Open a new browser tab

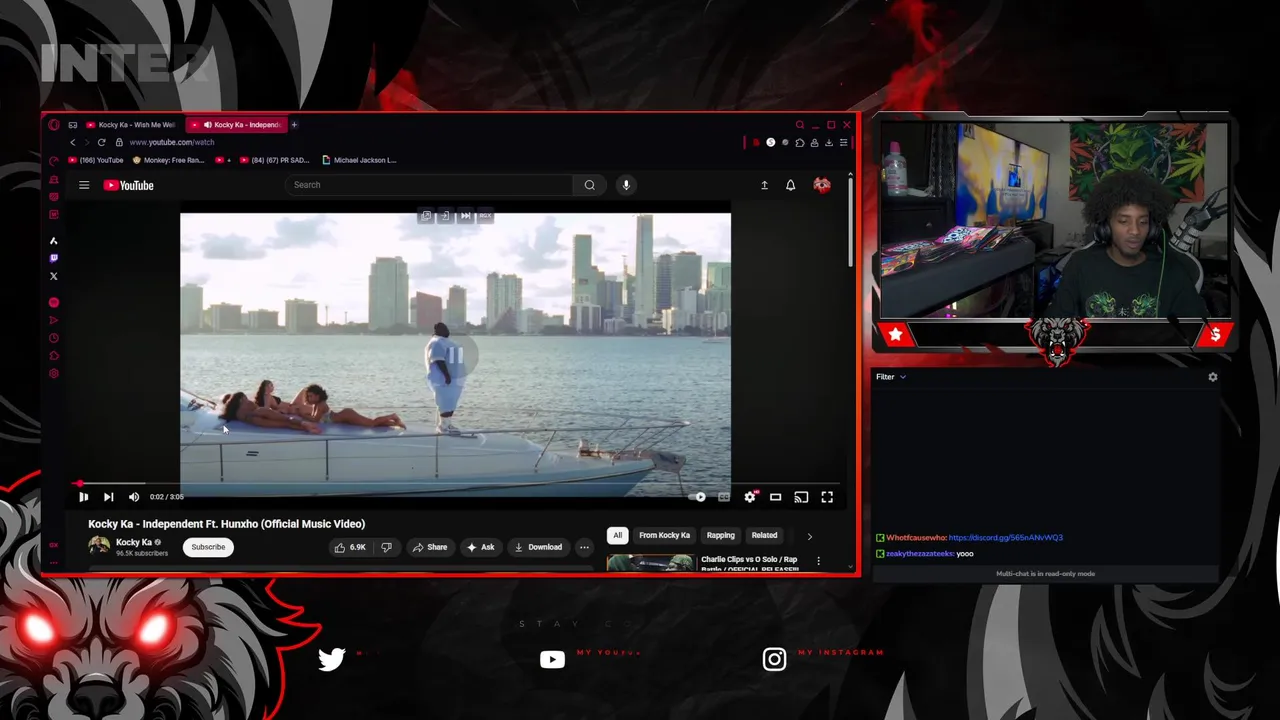point(294,125)
